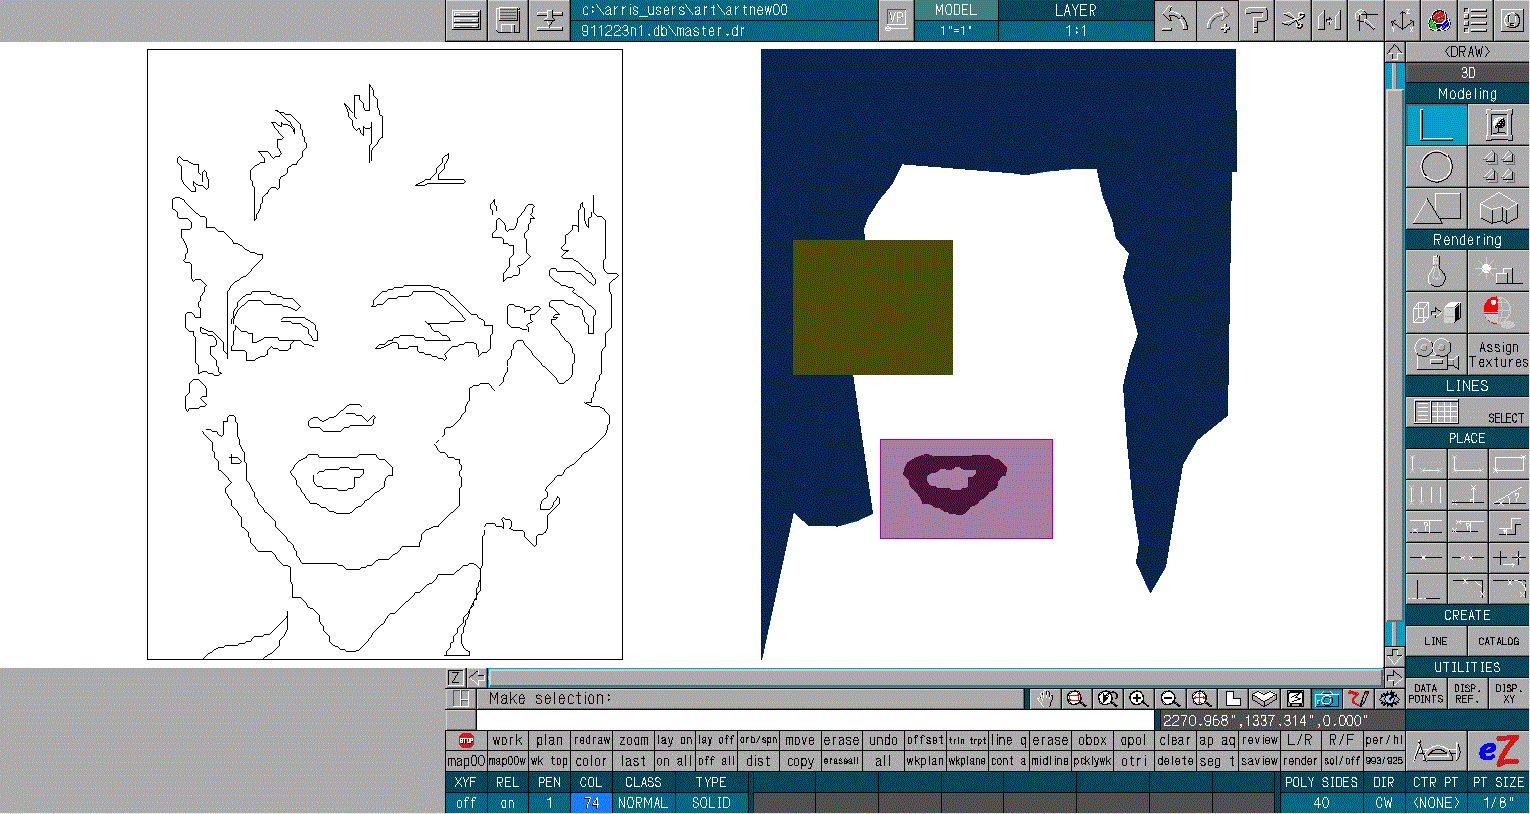The image size is (1530, 814).
Task: Click the undo curved arrow icon
Action: pos(1175,20)
